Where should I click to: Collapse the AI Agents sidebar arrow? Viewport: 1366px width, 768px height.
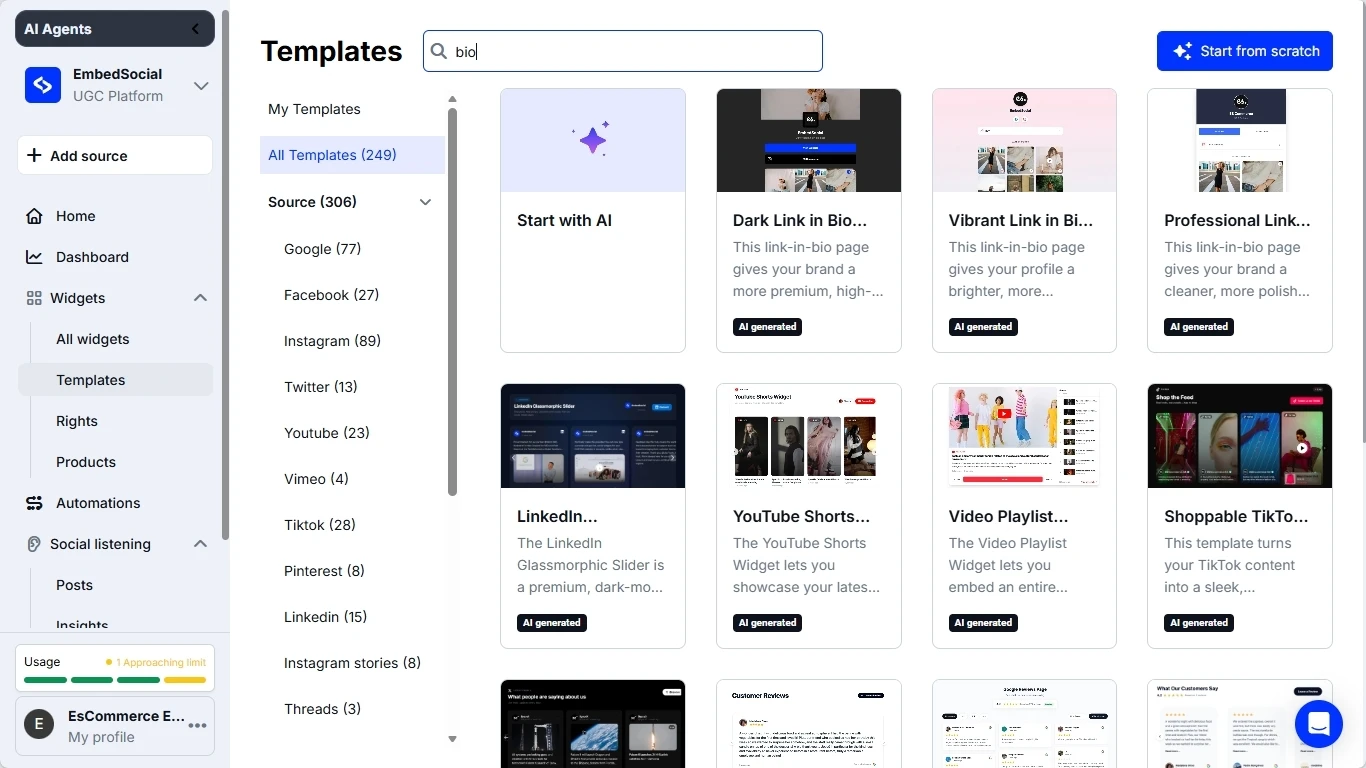click(196, 29)
